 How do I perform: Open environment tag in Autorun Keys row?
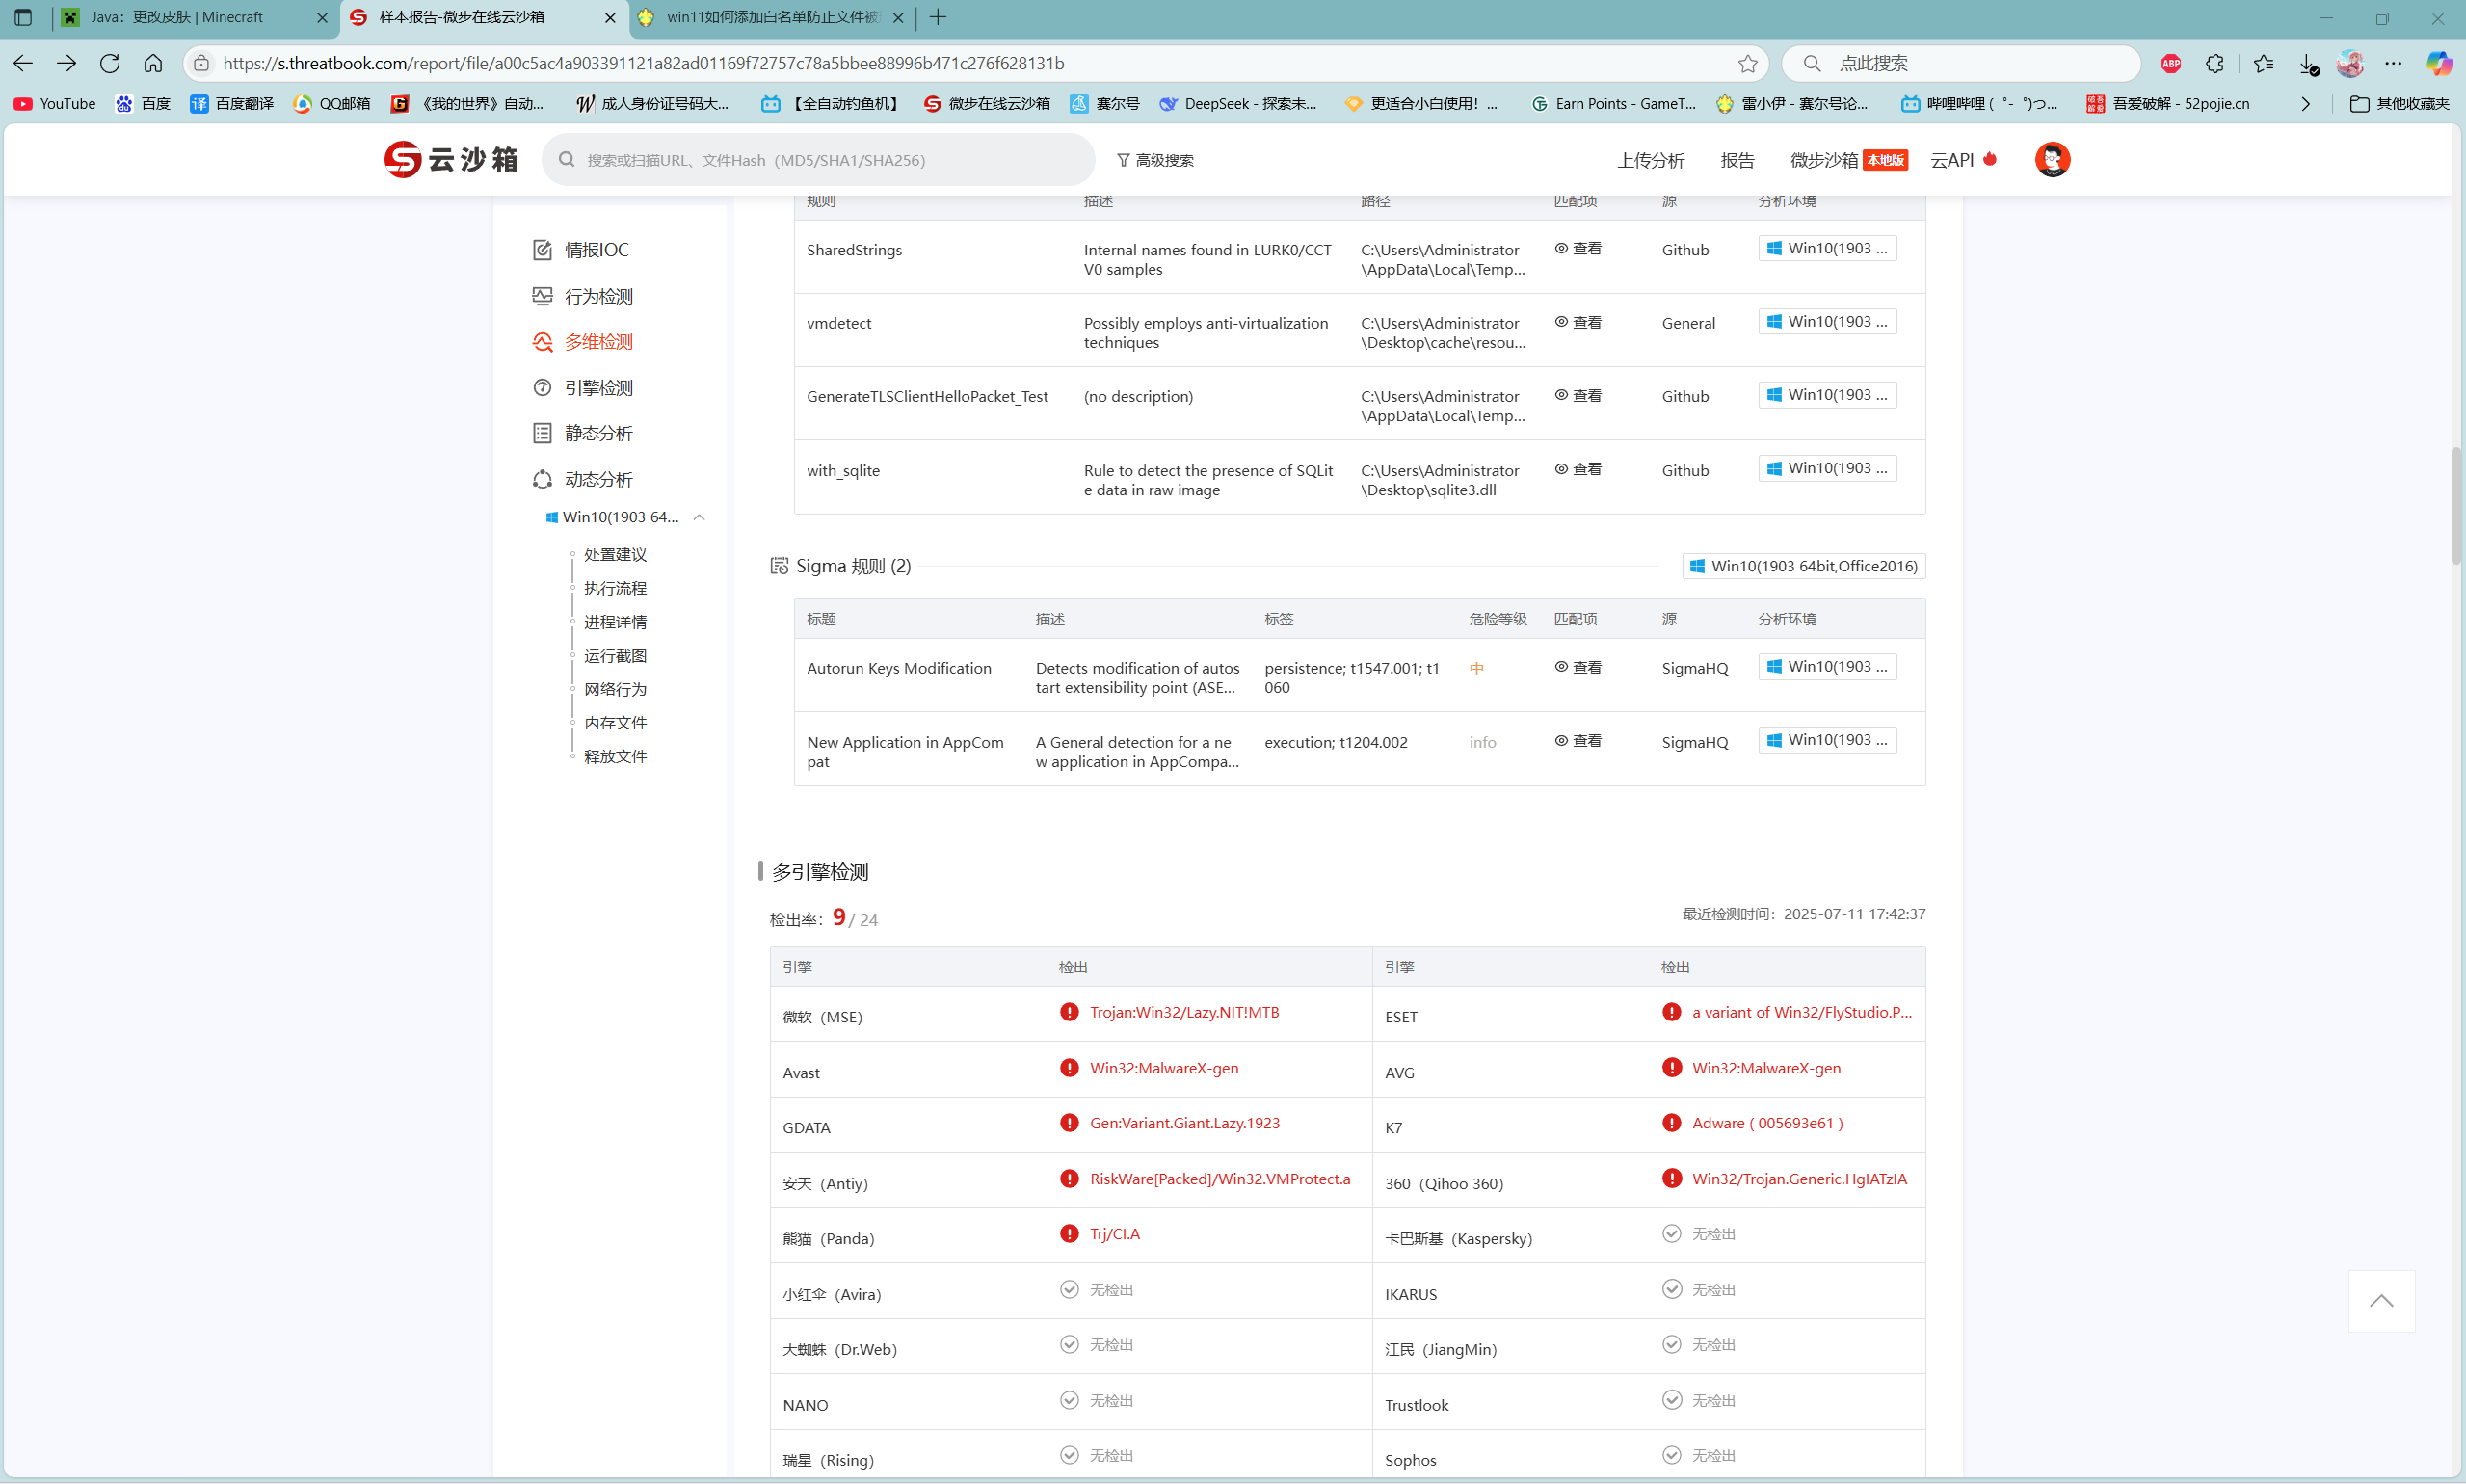point(1827,666)
